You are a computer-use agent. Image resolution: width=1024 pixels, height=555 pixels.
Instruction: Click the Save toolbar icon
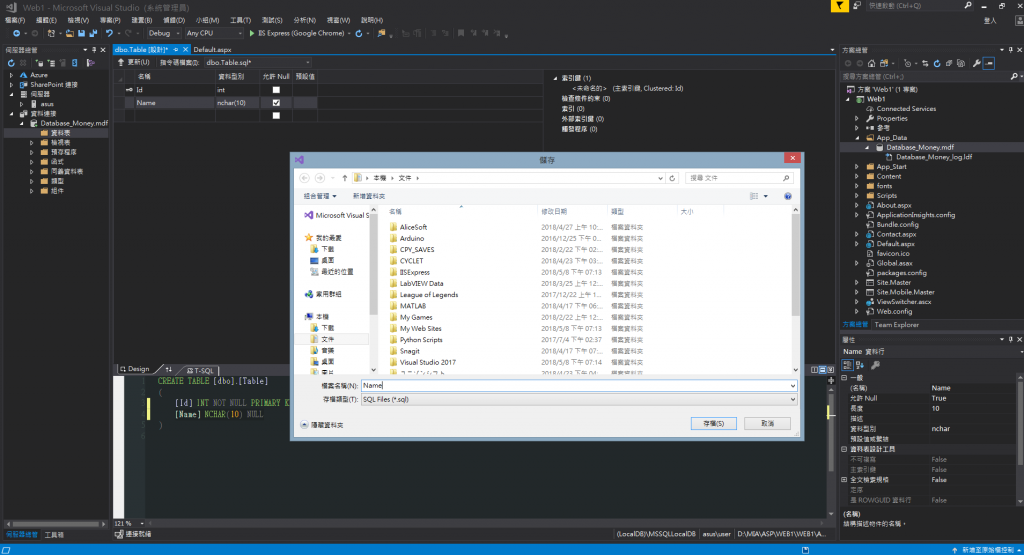[81, 33]
